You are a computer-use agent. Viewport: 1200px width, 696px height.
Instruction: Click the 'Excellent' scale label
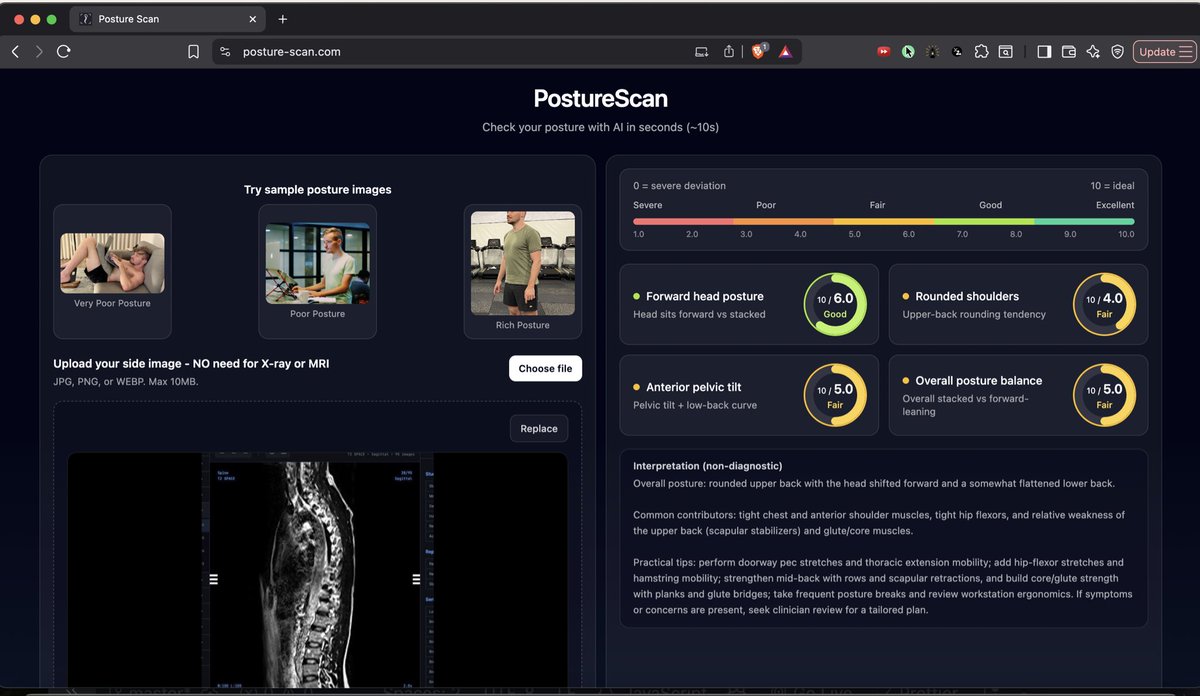point(1115,205)
